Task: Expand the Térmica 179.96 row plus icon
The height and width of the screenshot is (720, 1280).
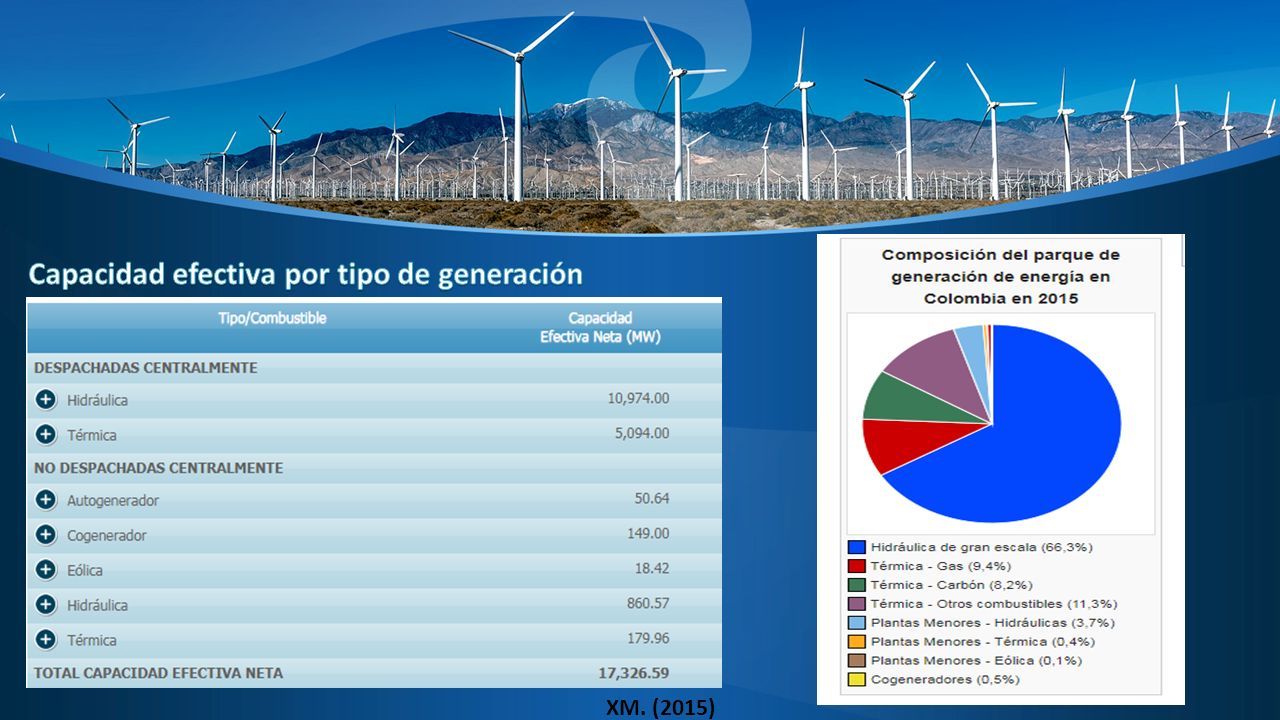Action: (x=45, y=639)
